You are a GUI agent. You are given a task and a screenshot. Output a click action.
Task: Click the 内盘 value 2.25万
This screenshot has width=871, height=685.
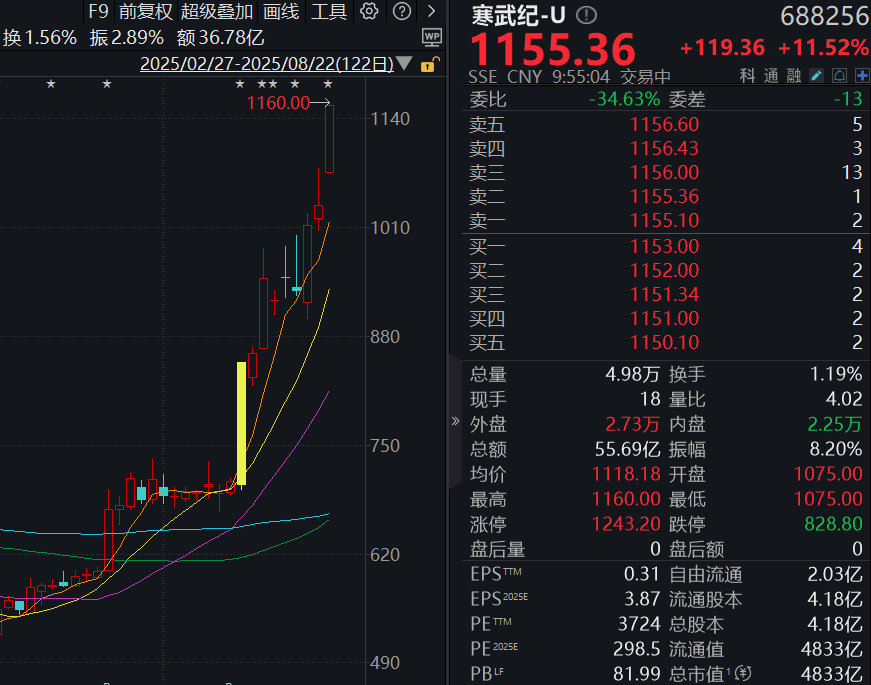tap(834, 424)
